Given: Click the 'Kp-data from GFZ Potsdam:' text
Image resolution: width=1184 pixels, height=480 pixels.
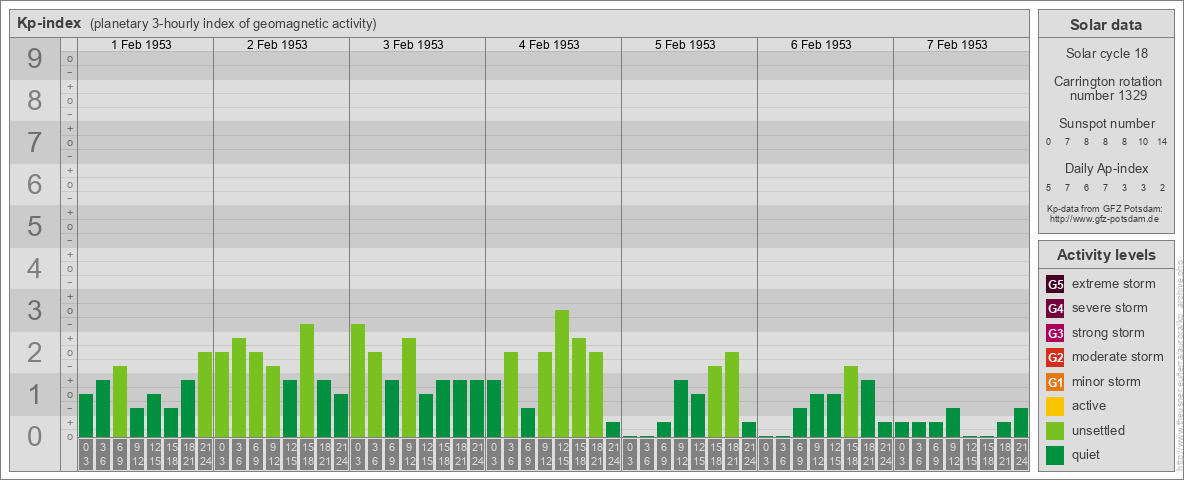Looking at the screenshot, I should pos(1104,209).
